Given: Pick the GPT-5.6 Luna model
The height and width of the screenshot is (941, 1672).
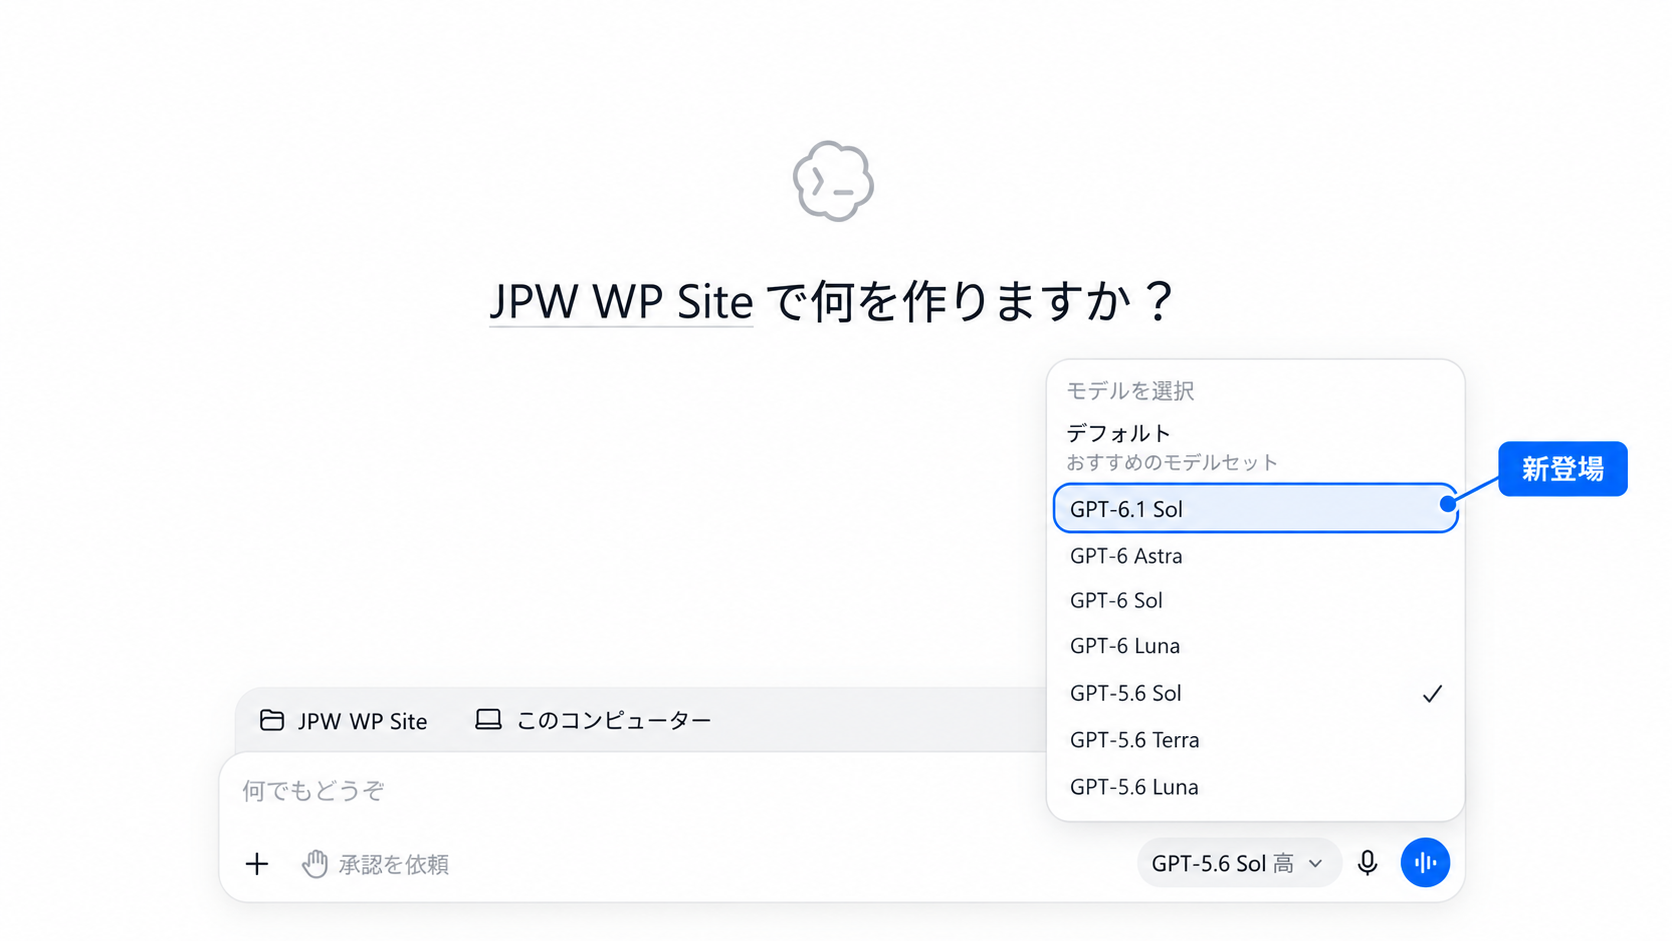Looking at the screenshot, I should pyautogui.click(x=1255, y=787).
